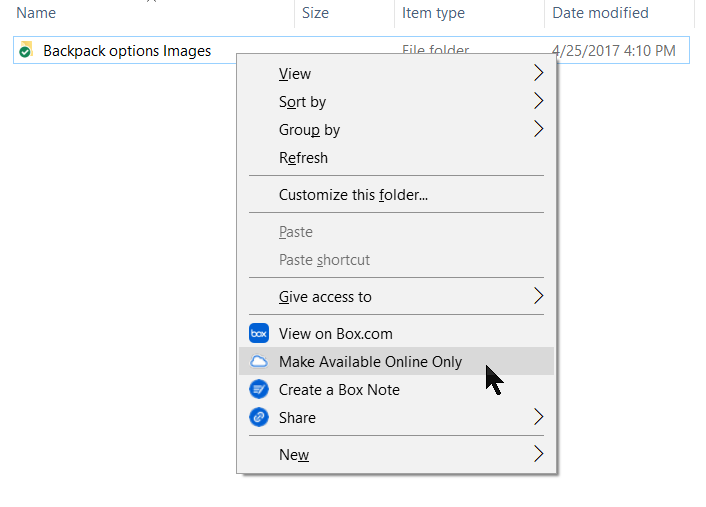Select the Backpack options Images folder name
The height and width of the screenshot is (507, 706).
point(127,50)
